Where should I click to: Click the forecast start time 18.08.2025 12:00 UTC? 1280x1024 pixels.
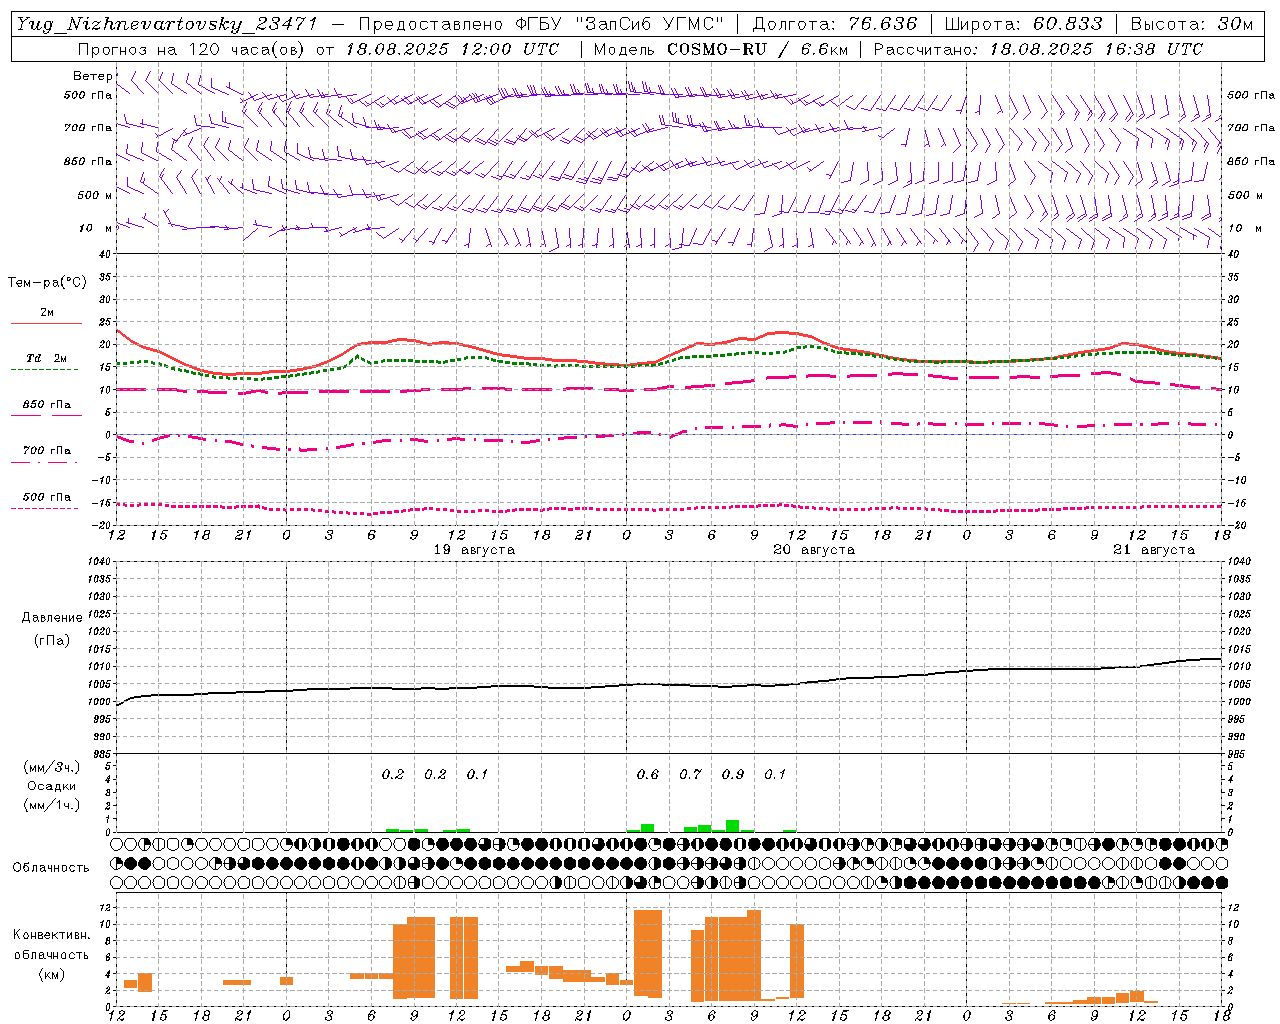452,49
